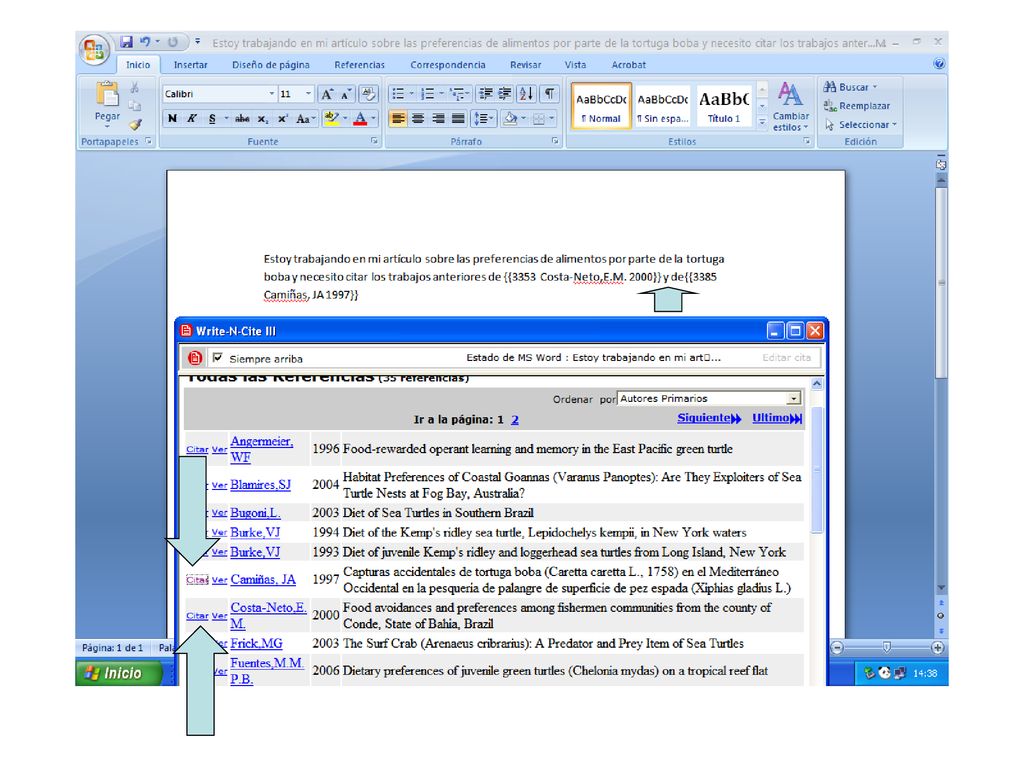The width and height of the screenshot is (1024, 768).
Task: Open the Change Case (Aa) dropdown
Action: point(305,118)
